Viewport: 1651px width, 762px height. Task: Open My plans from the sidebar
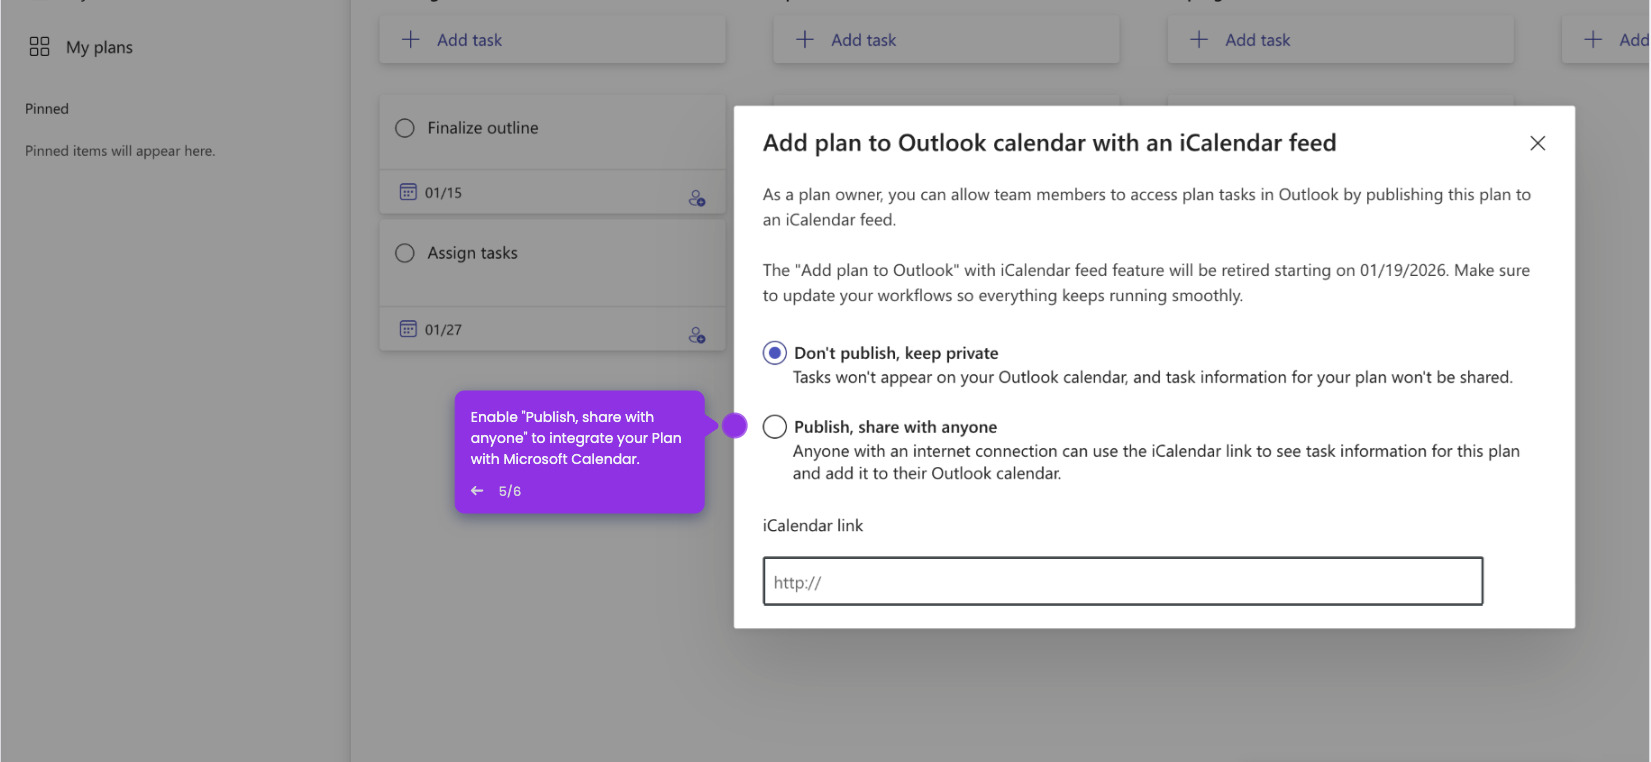coord(99,46)
